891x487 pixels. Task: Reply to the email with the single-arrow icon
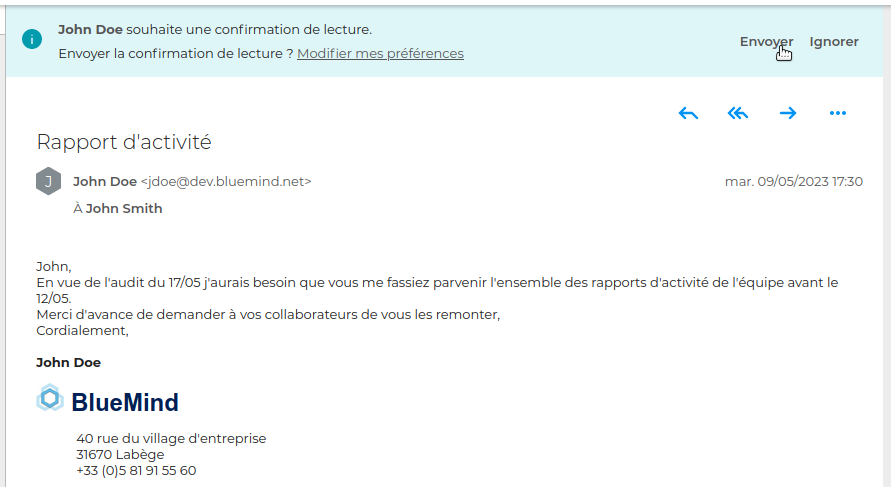pos(688,113)
